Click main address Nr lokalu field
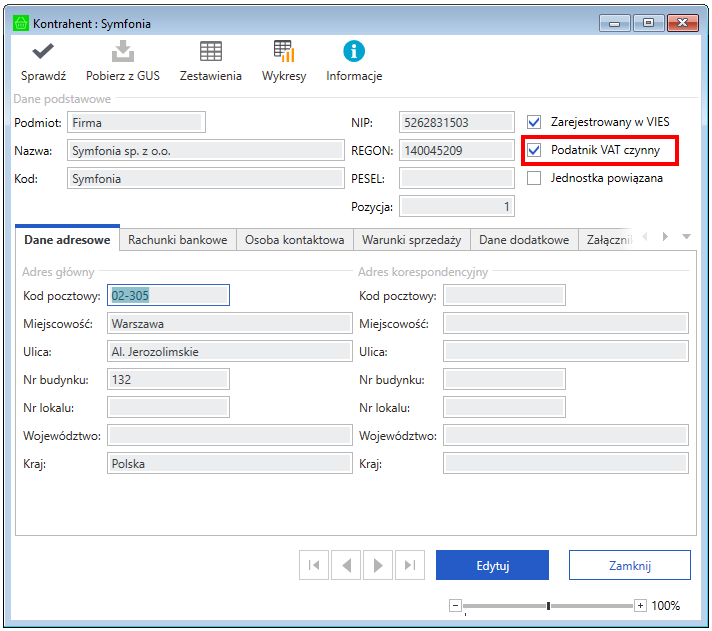Screen dimensions: 712x631 tap(168, 407)
